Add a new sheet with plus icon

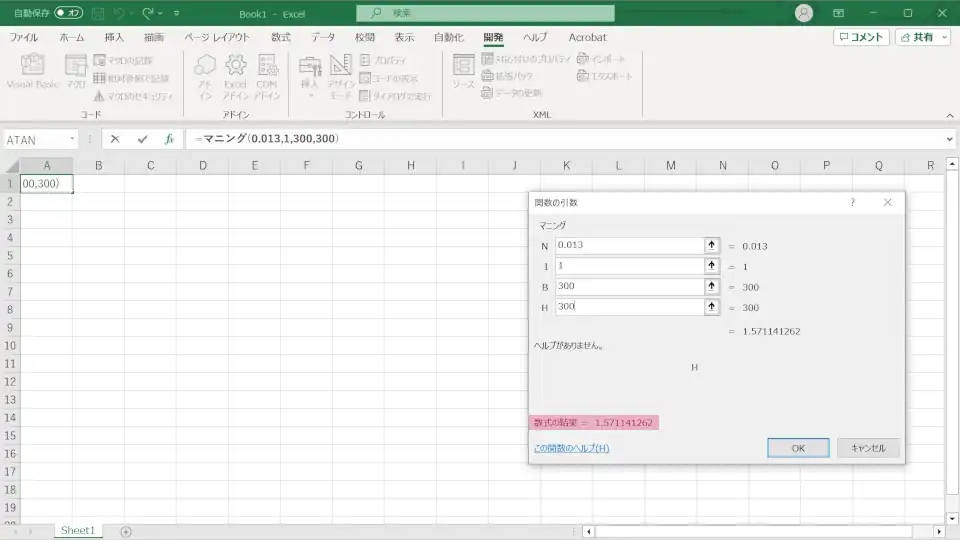coord(126,531)
